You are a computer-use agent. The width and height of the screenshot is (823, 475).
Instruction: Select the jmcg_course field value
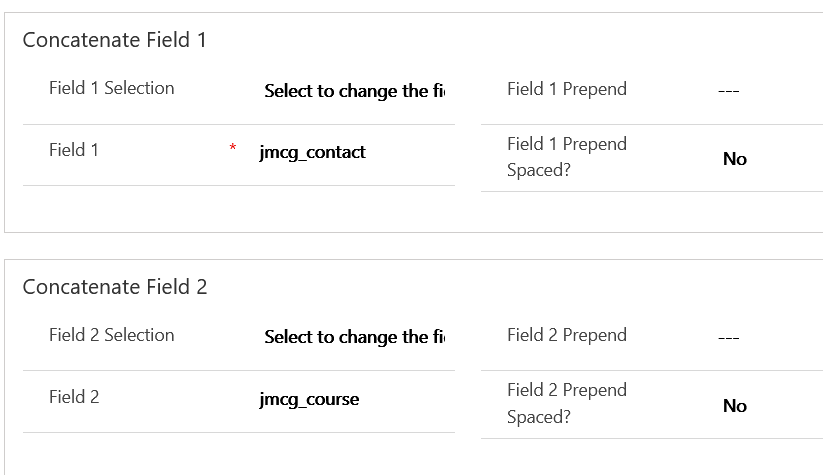pyautogui.click(x=309, y=399)
